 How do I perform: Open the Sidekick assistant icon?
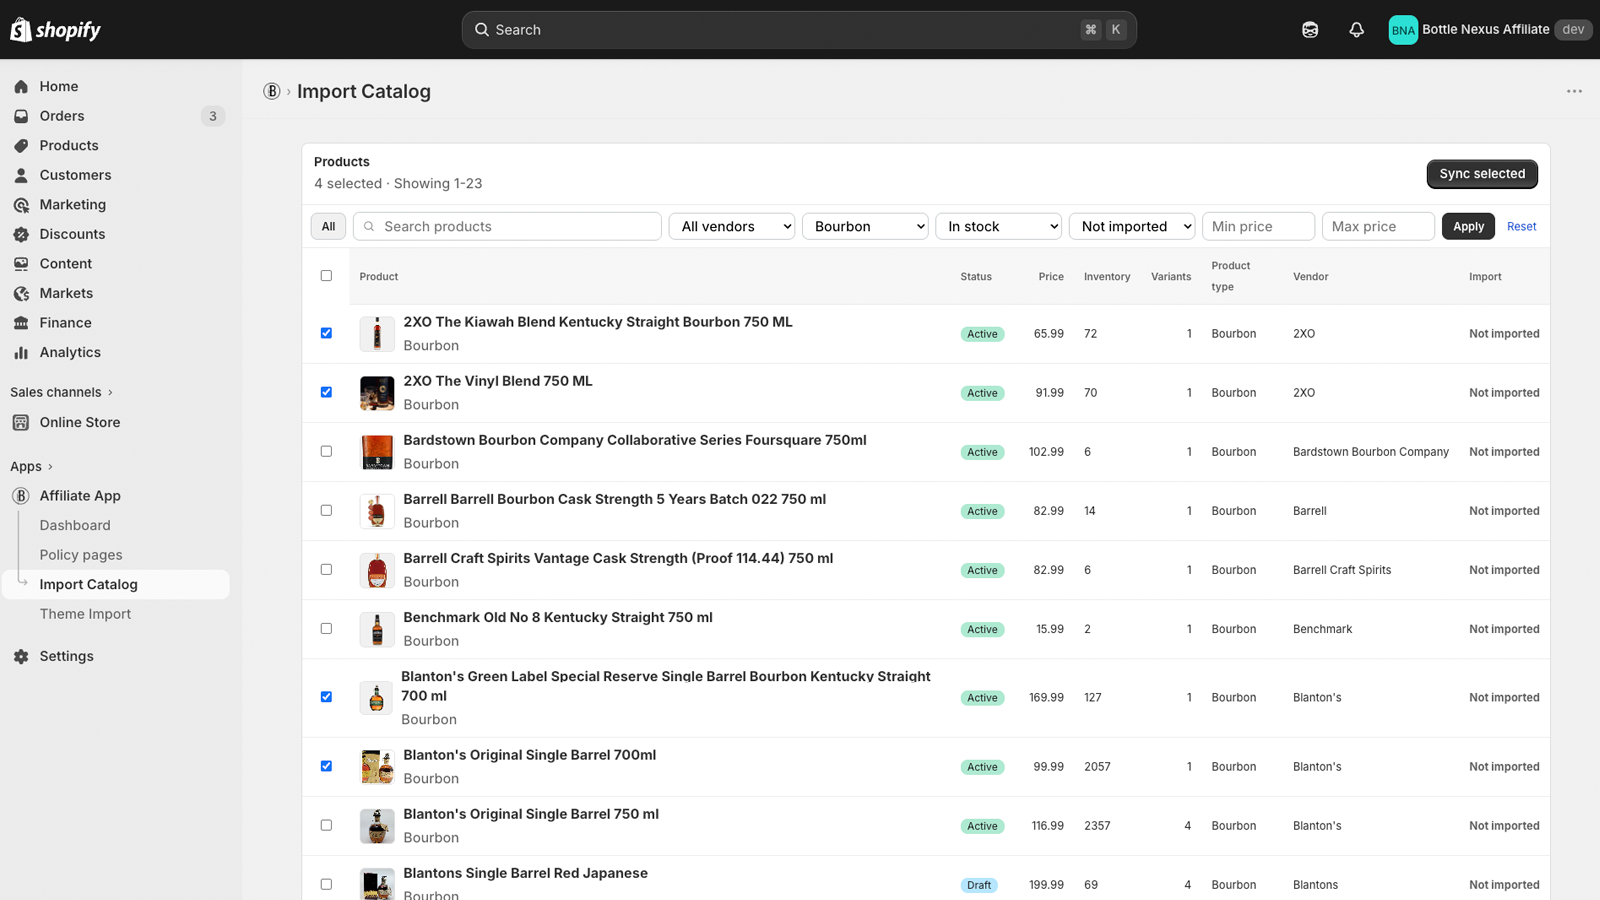(x=1310, y=30)
